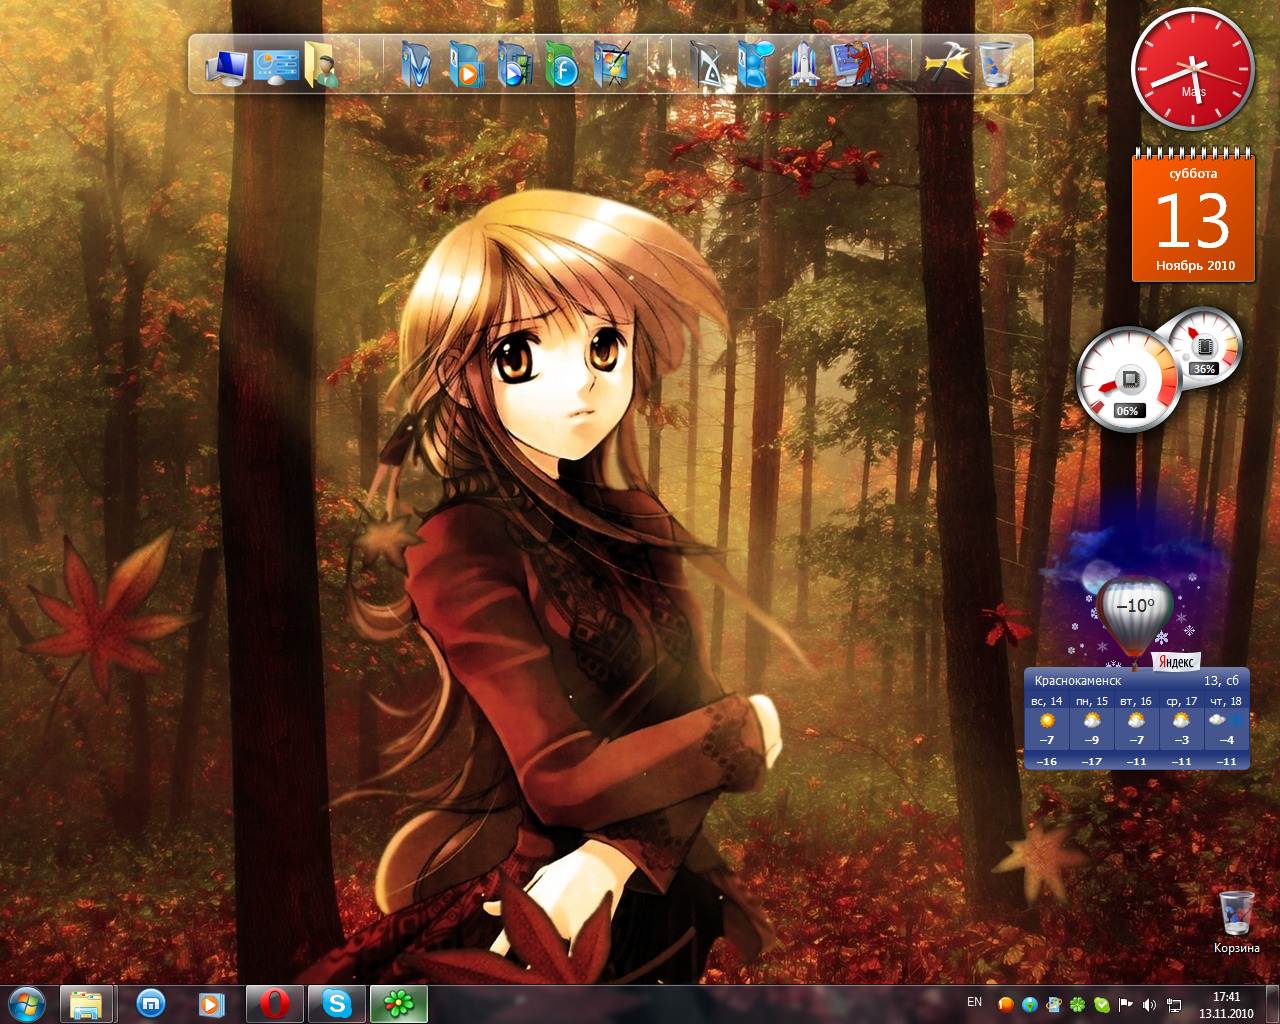Open the Recycle Bin in the top dock

[996, 65]
